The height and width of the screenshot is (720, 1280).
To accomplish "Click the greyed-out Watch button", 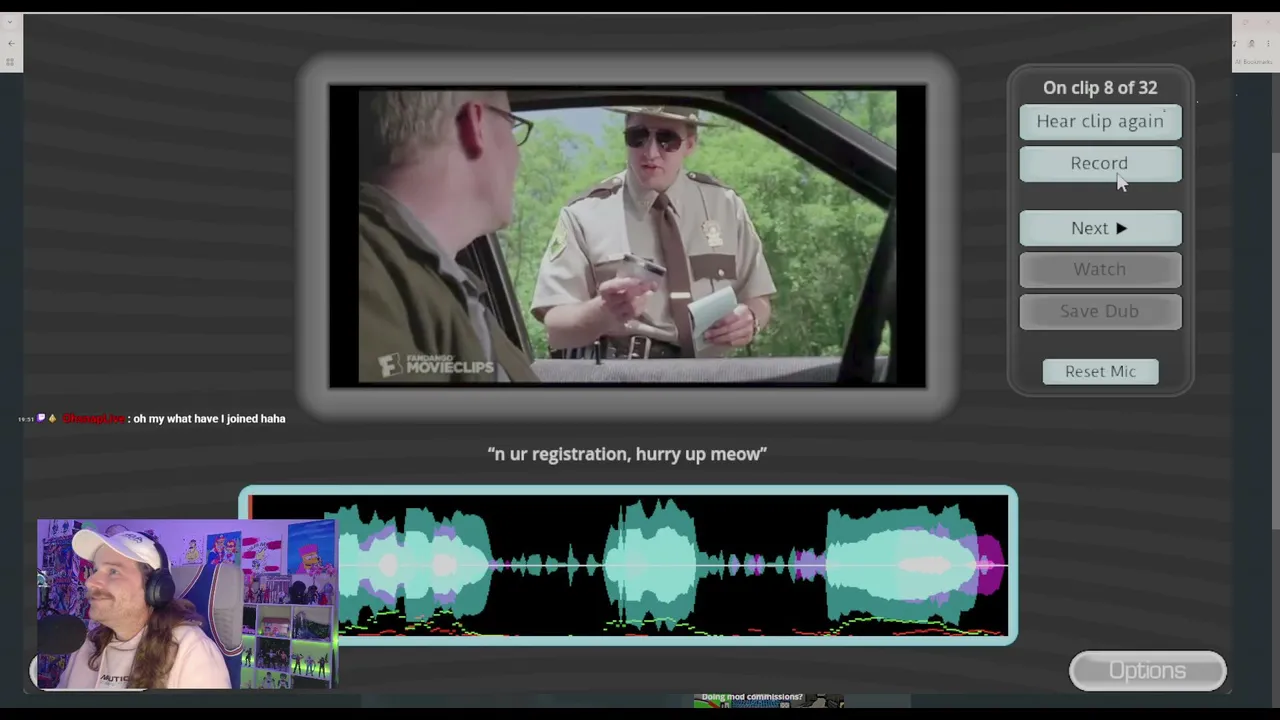I will click(1100, 270).
